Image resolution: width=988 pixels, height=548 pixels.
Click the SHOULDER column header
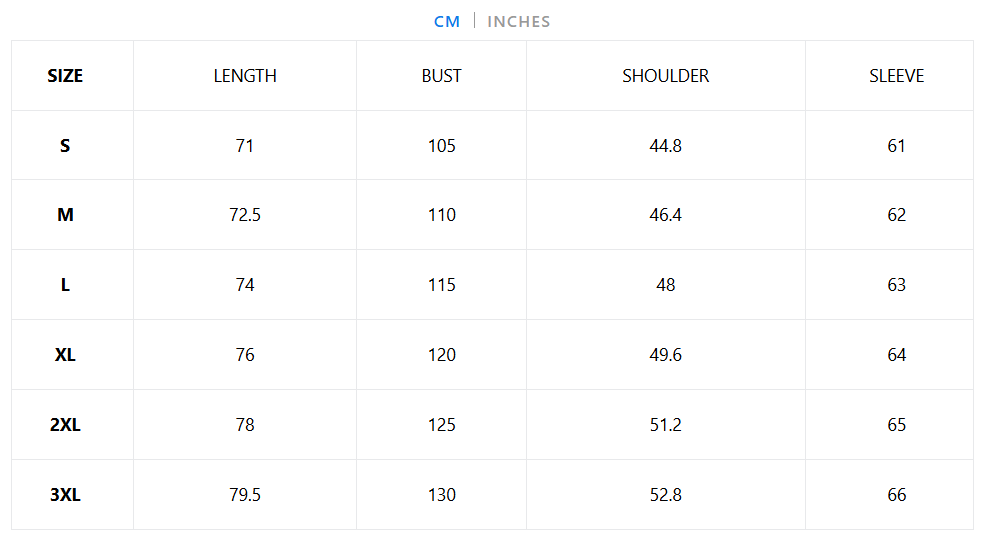pos(665,76)
